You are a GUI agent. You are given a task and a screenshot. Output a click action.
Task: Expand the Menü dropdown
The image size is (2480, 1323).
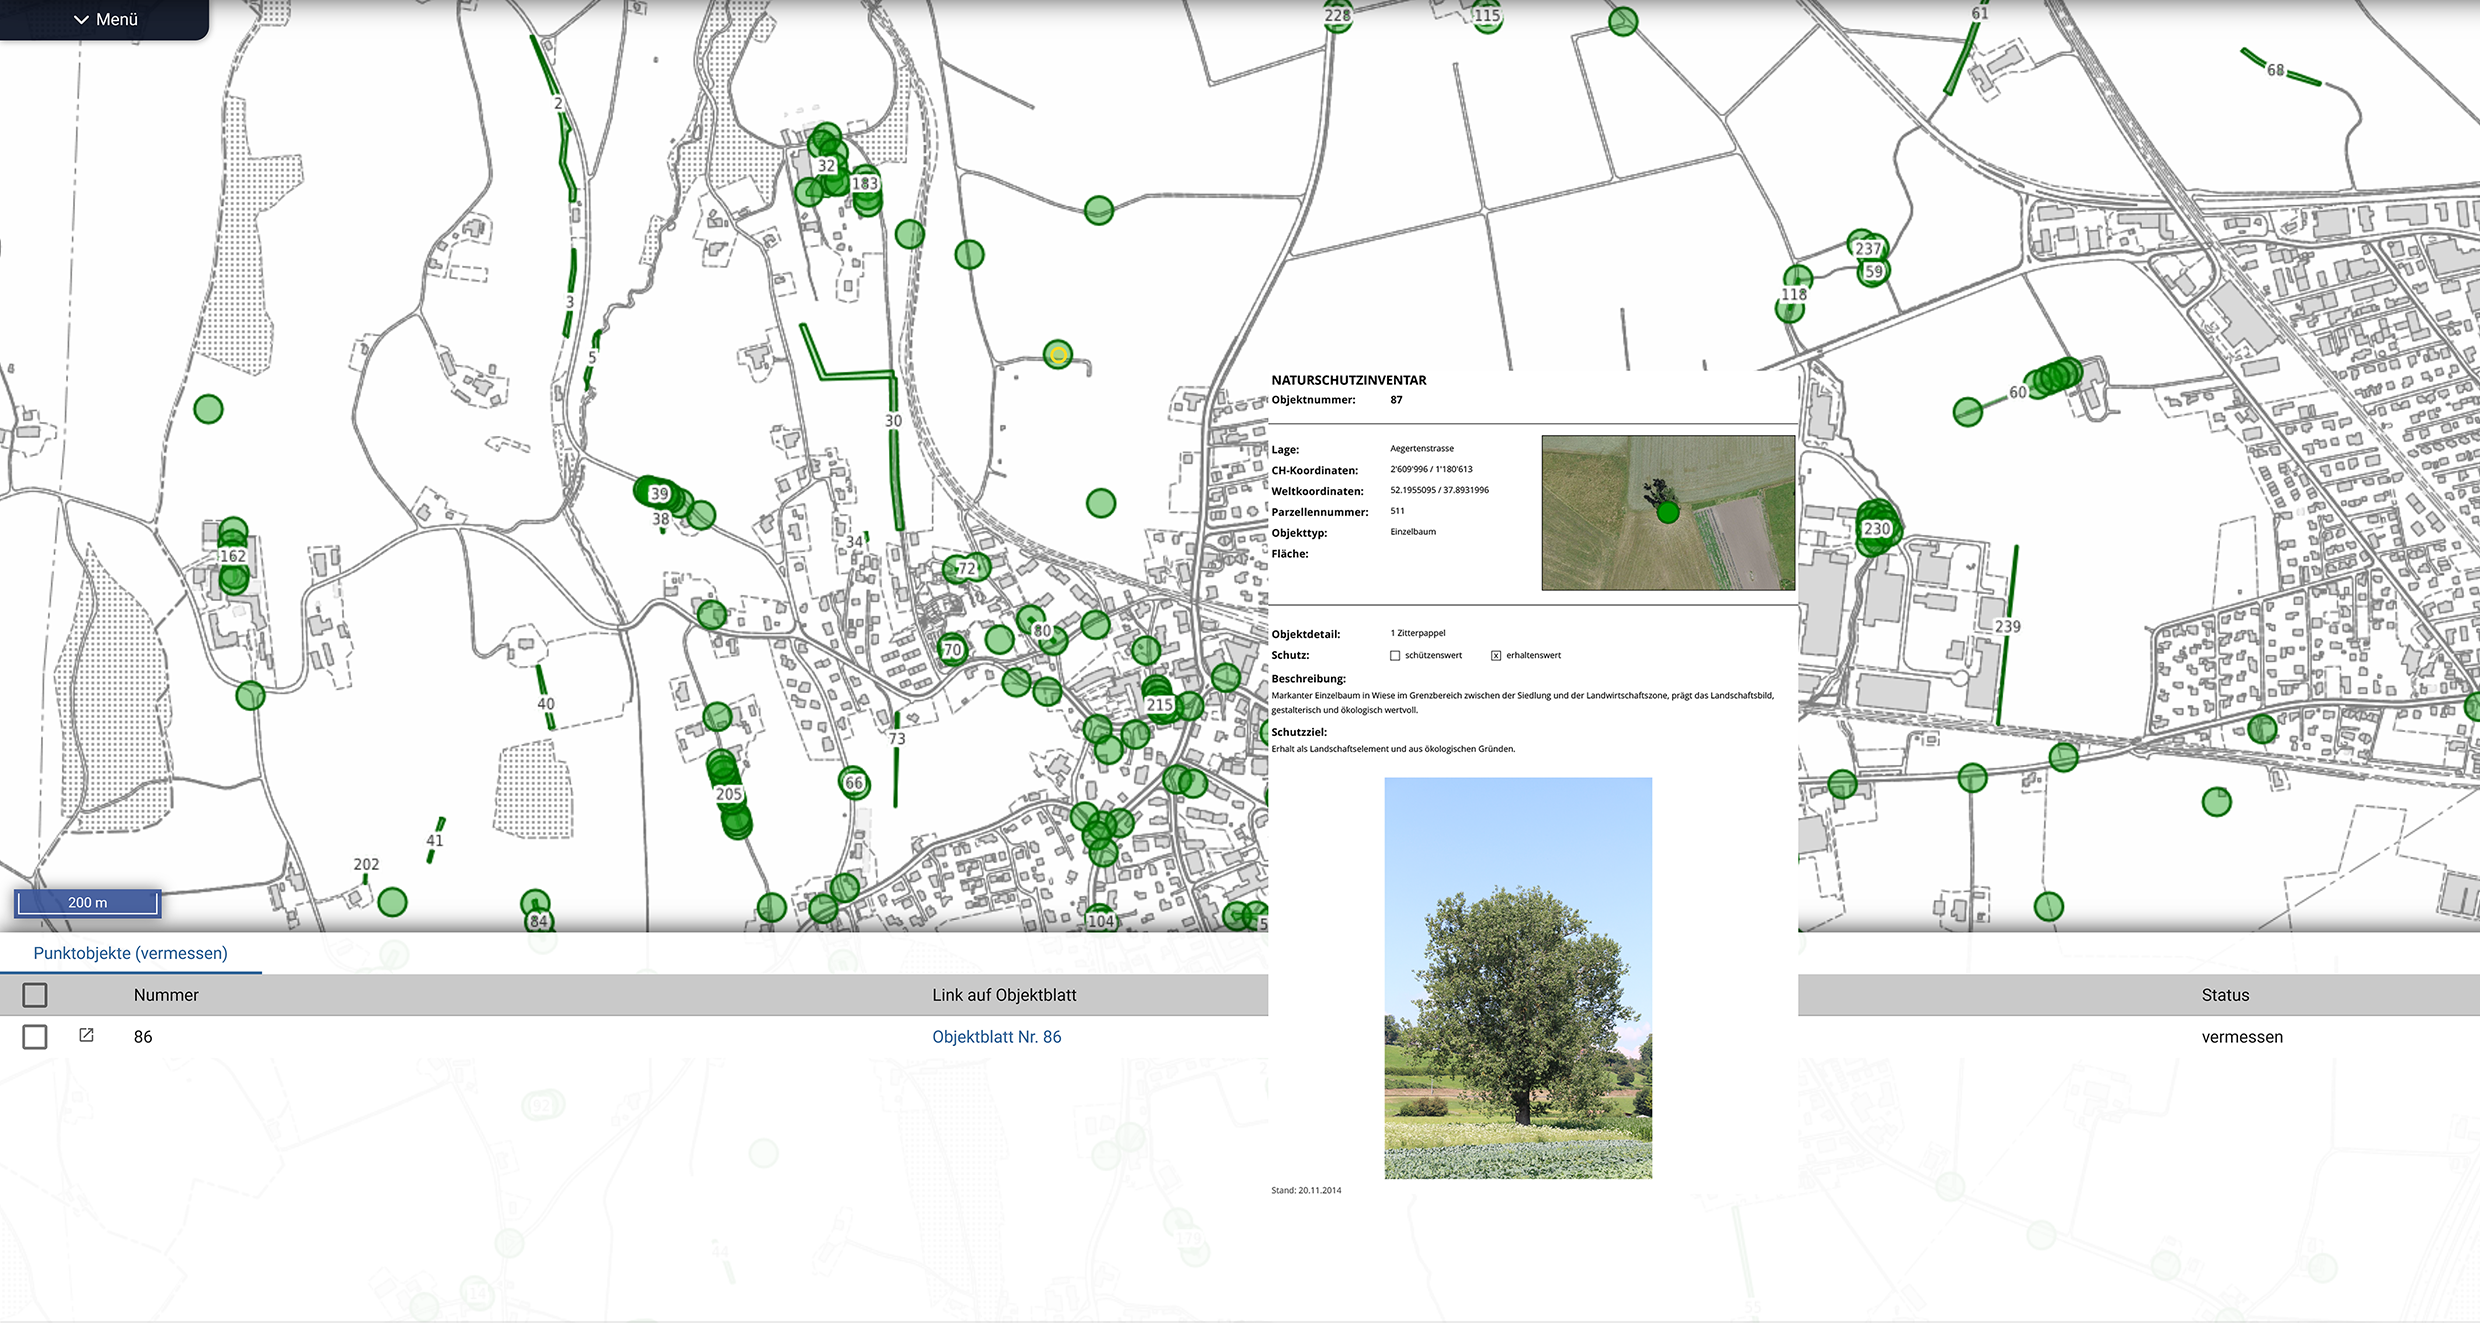(104, 19)
